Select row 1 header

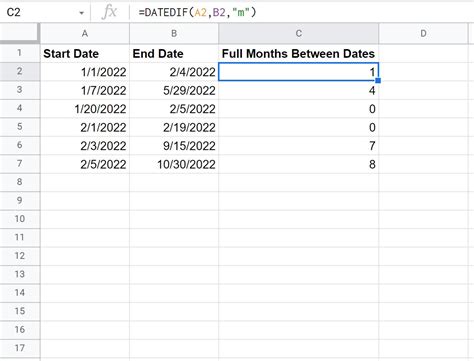(x=20, y=53)
